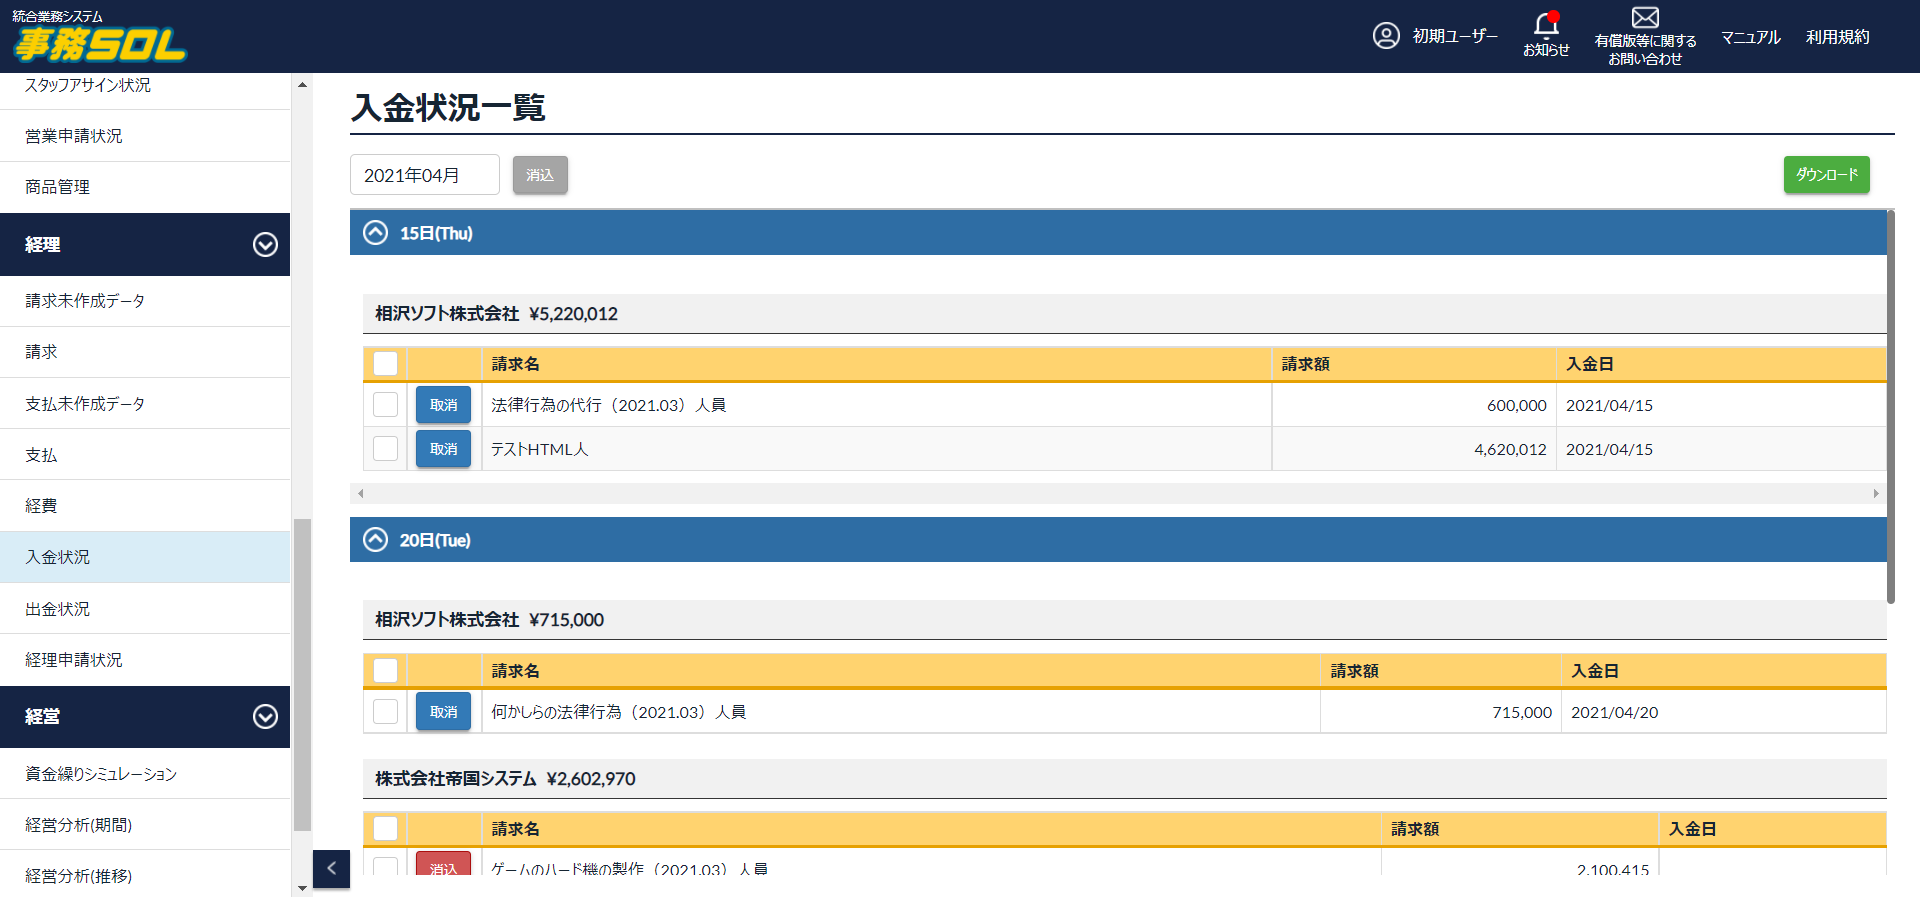Click the 2021年04月 month input field
The image size is (1920, 897).
click(424, 175)
